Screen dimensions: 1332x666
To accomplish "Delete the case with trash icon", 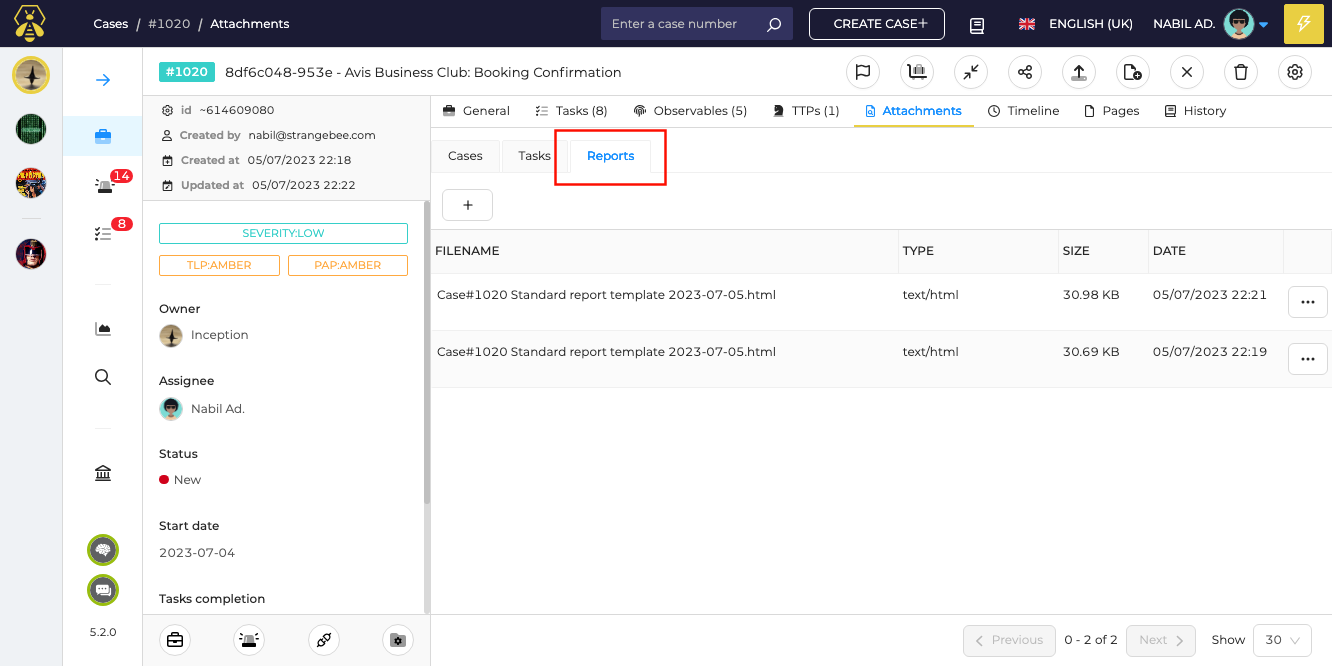I will point(1241,72).
